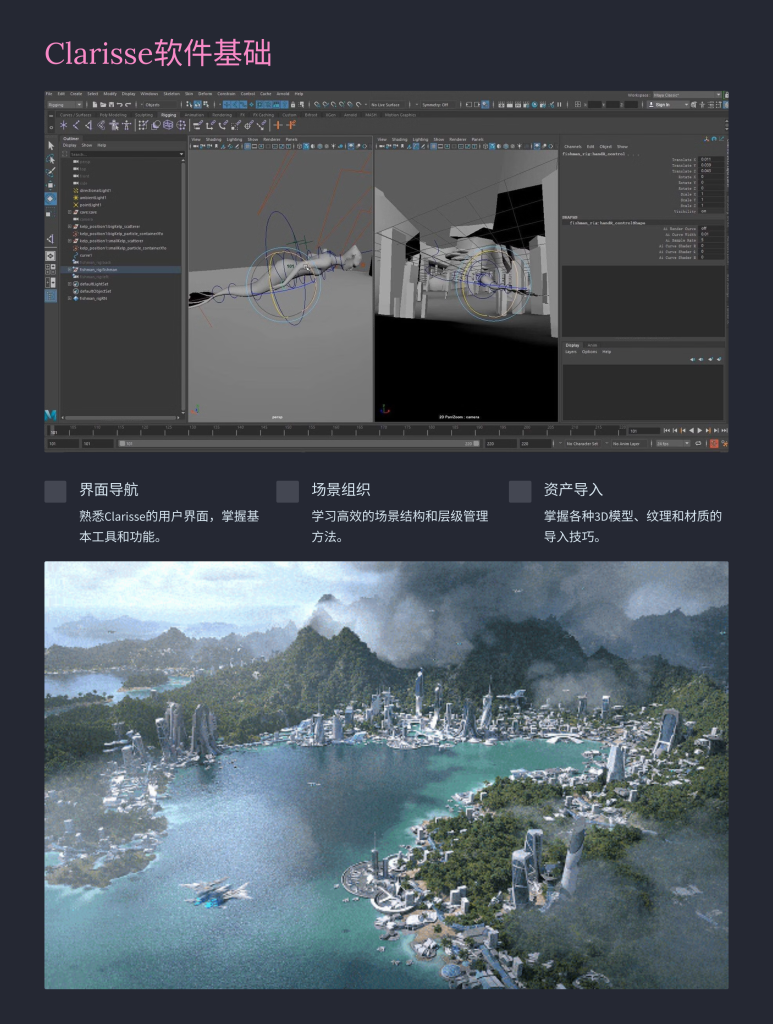Open the Symmetry: Off dropdown
The height and width of the screenshot is (1024, 773).
[x=436, y=104]
